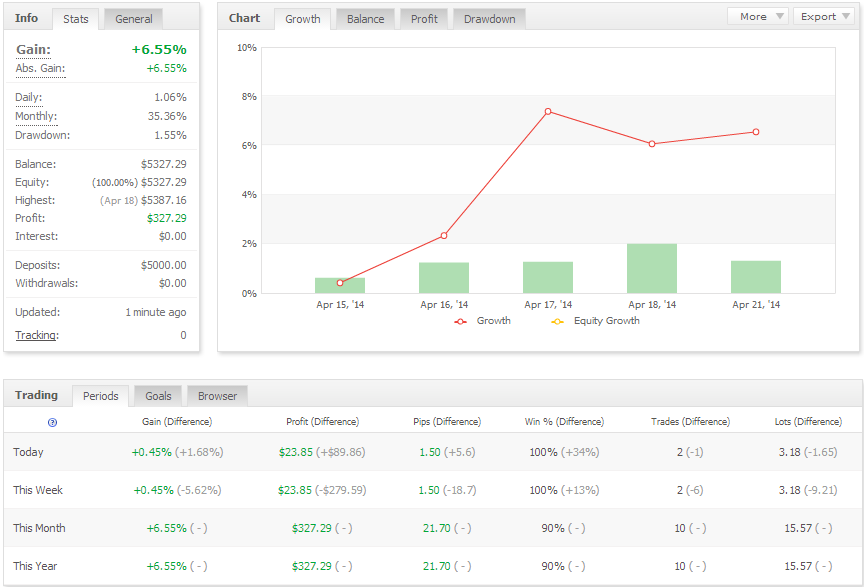This screenshot has height=587, width=864.
Task: Click Today's gain +0.45% (+1.68%)
Action: click(177, 453)
